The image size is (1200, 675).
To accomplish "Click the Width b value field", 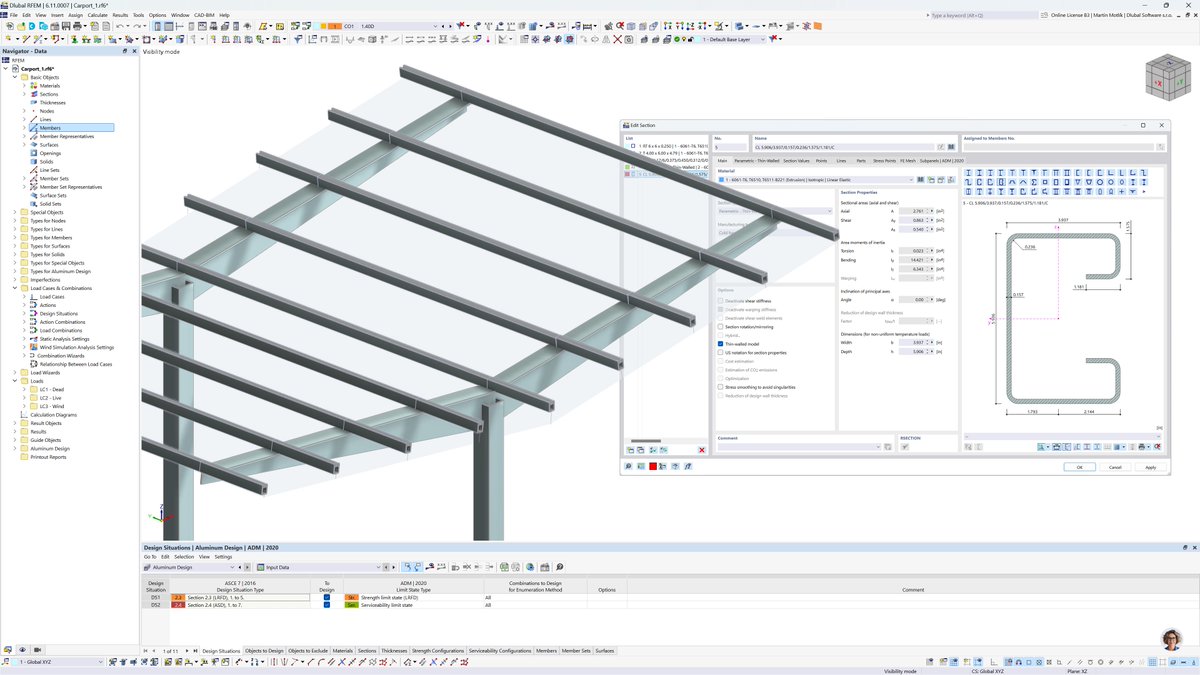I will (x=915, y=342).
